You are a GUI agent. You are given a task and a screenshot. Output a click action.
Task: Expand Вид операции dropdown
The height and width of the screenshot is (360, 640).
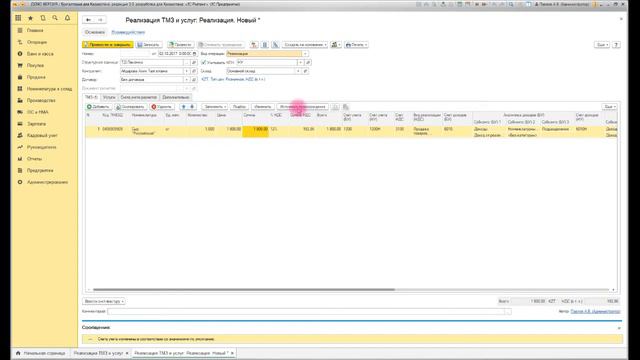click(x=305, y=53)
